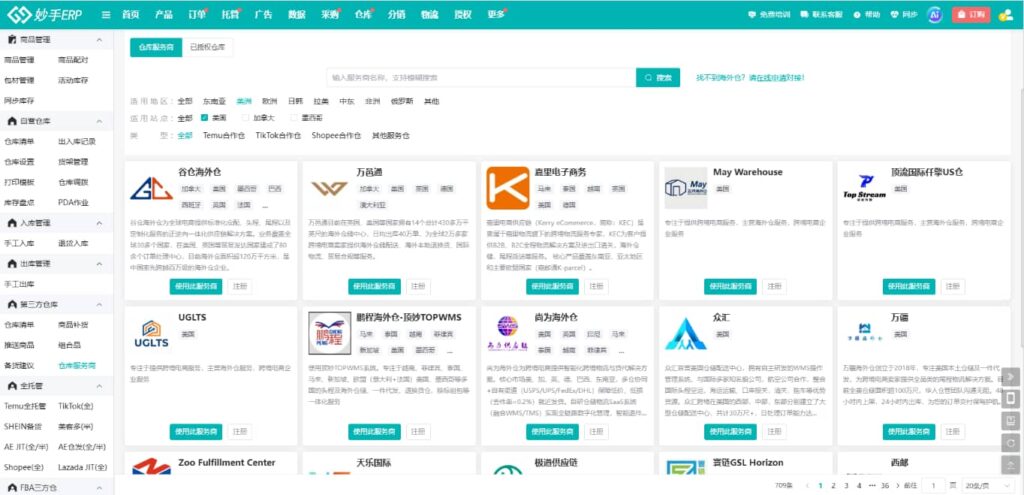The image size is (1024, 495).
Task: Click the 鹏程海外仓 logo image
Action: click(x=329, y=333)
